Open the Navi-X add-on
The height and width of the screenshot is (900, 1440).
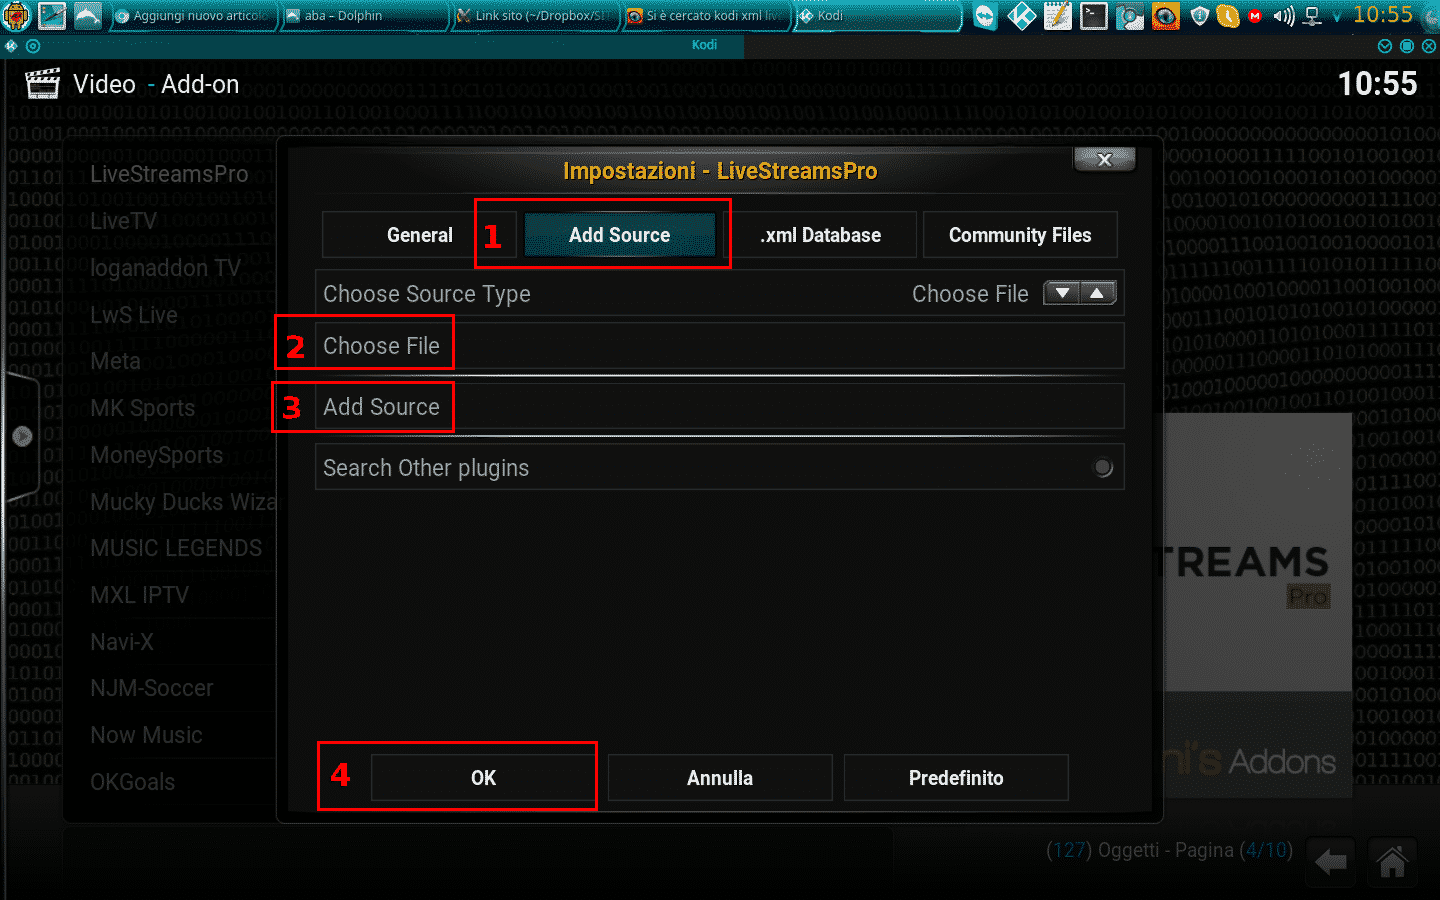[121, 642]
